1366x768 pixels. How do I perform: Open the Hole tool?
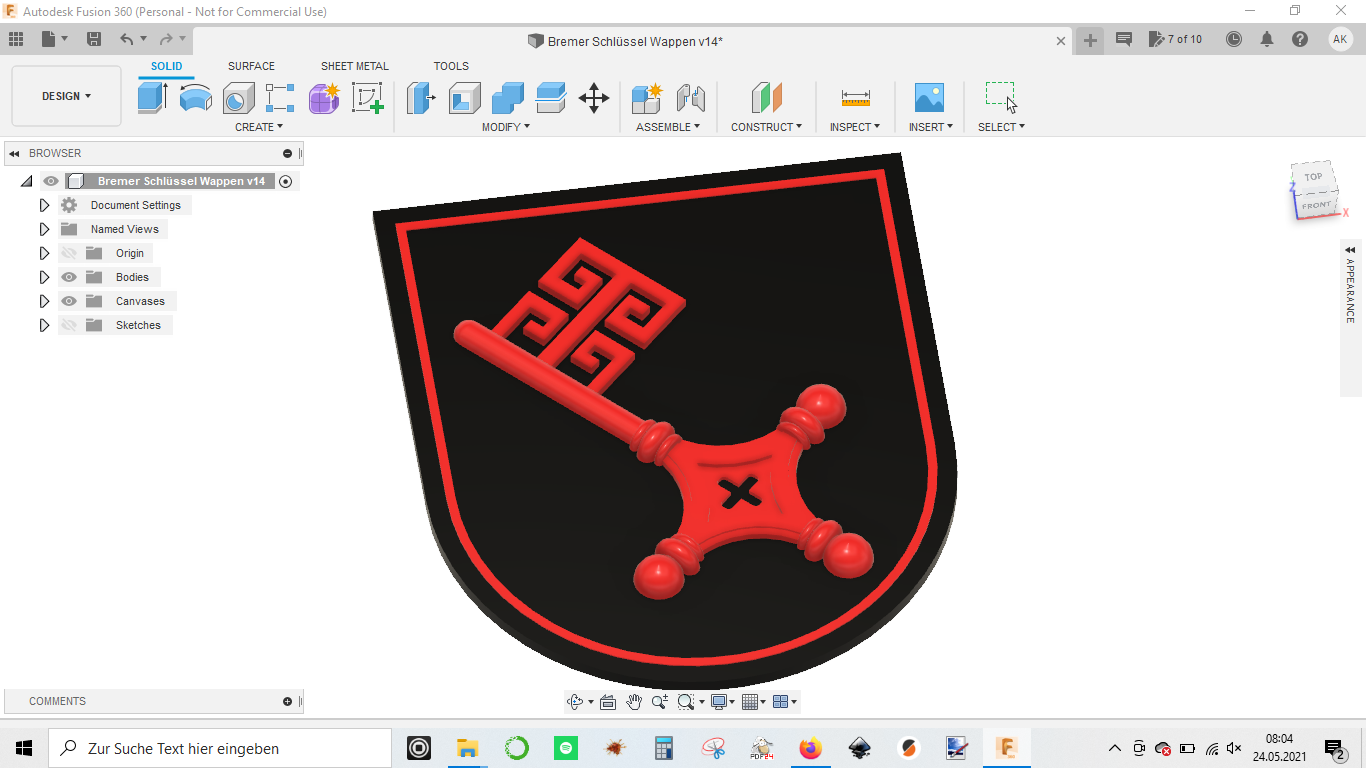pyautogui.click(x=238, y=97)
